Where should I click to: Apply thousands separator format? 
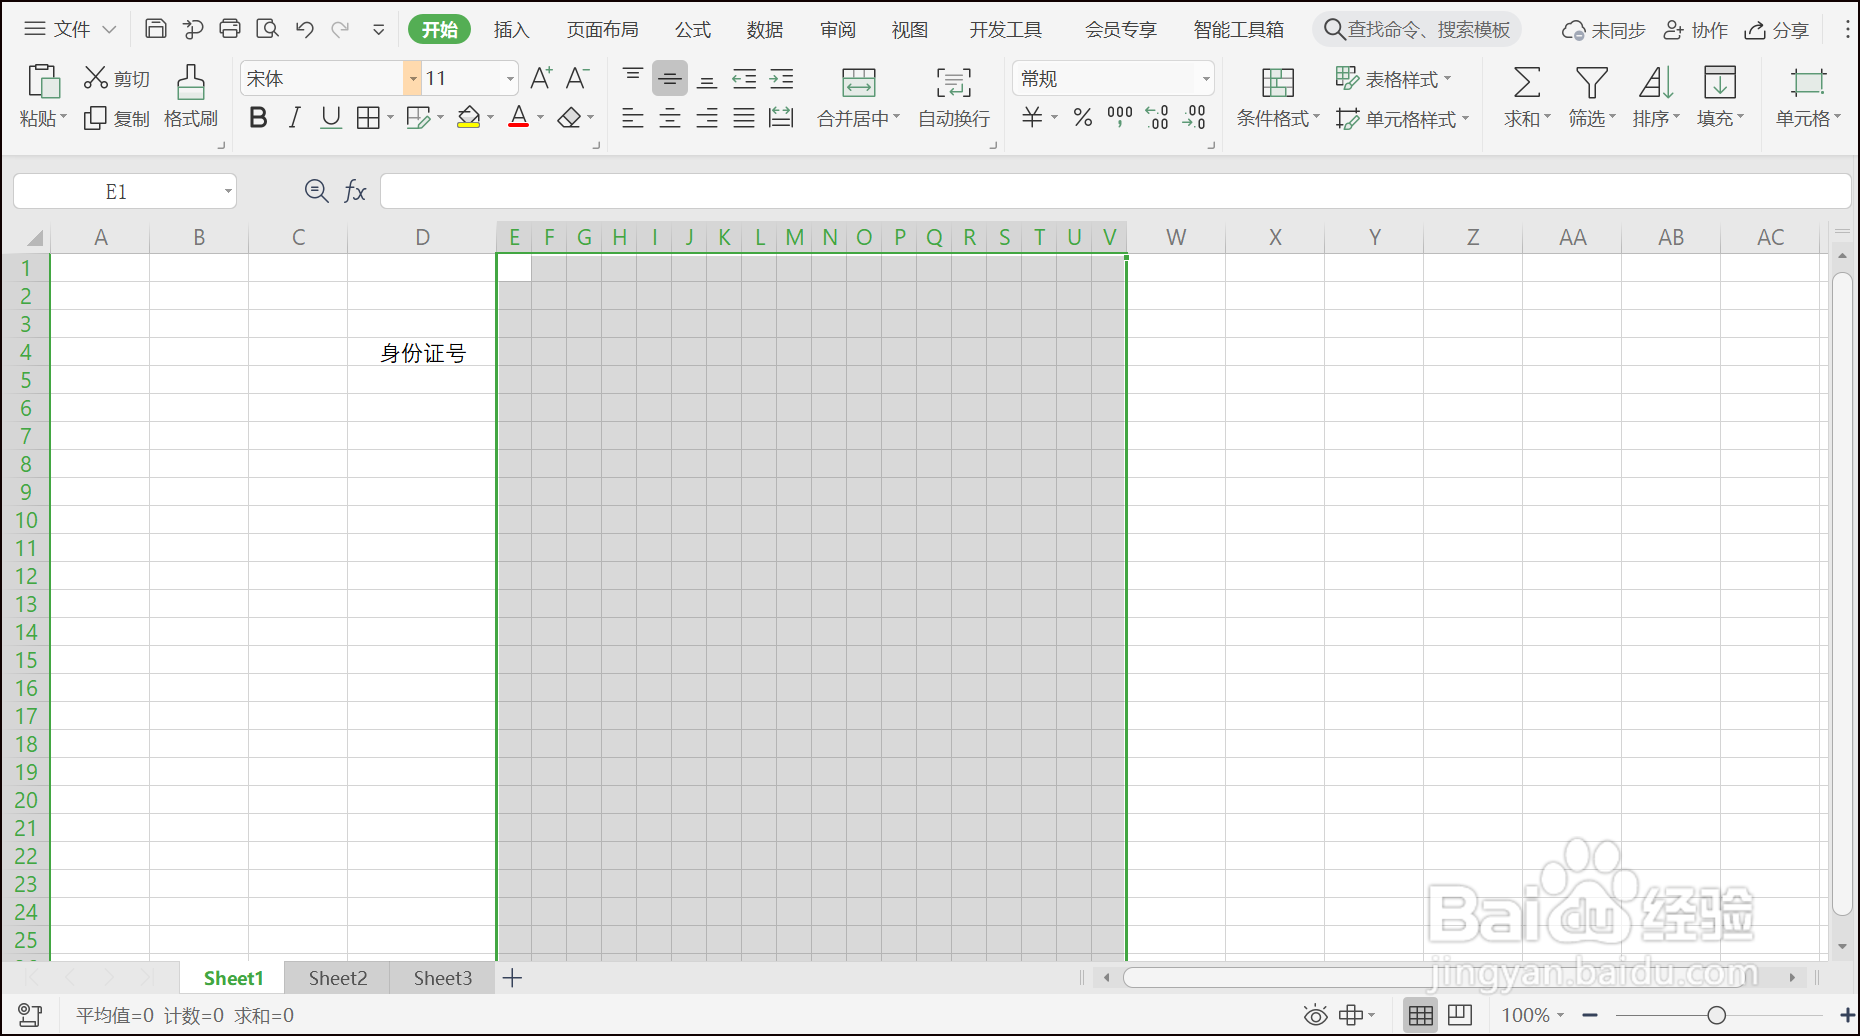pyautogui.click(x=1120, y=118)
